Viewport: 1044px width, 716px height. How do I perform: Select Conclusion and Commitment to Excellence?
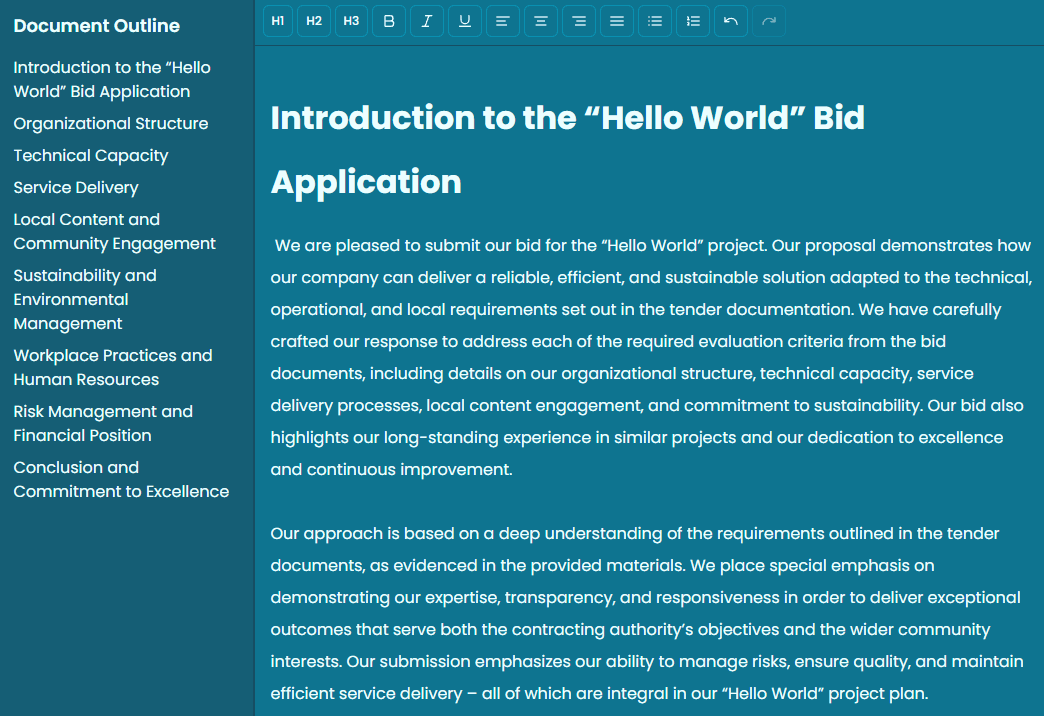coord(120,479)
